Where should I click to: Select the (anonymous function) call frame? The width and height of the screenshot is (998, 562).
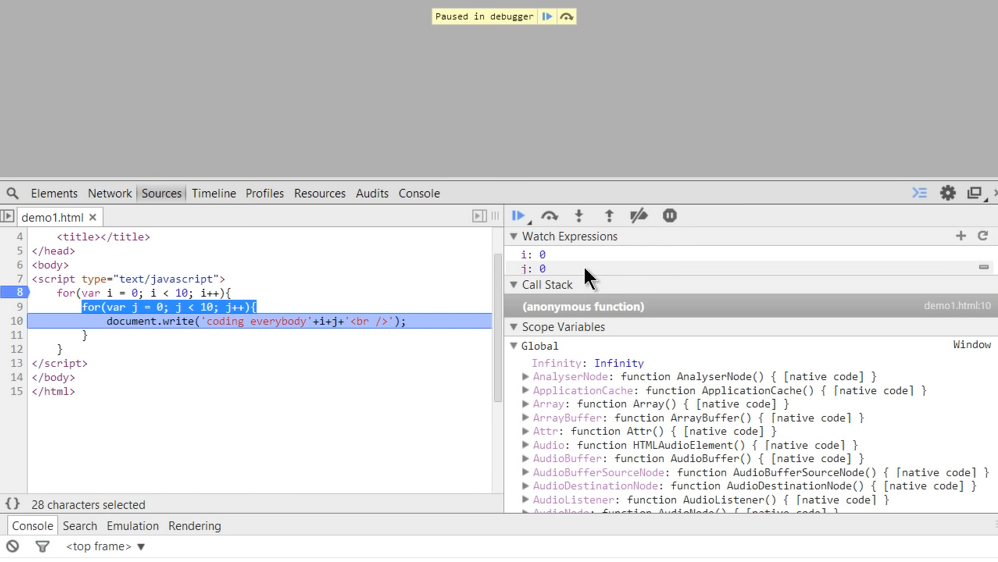pos(751,306)
